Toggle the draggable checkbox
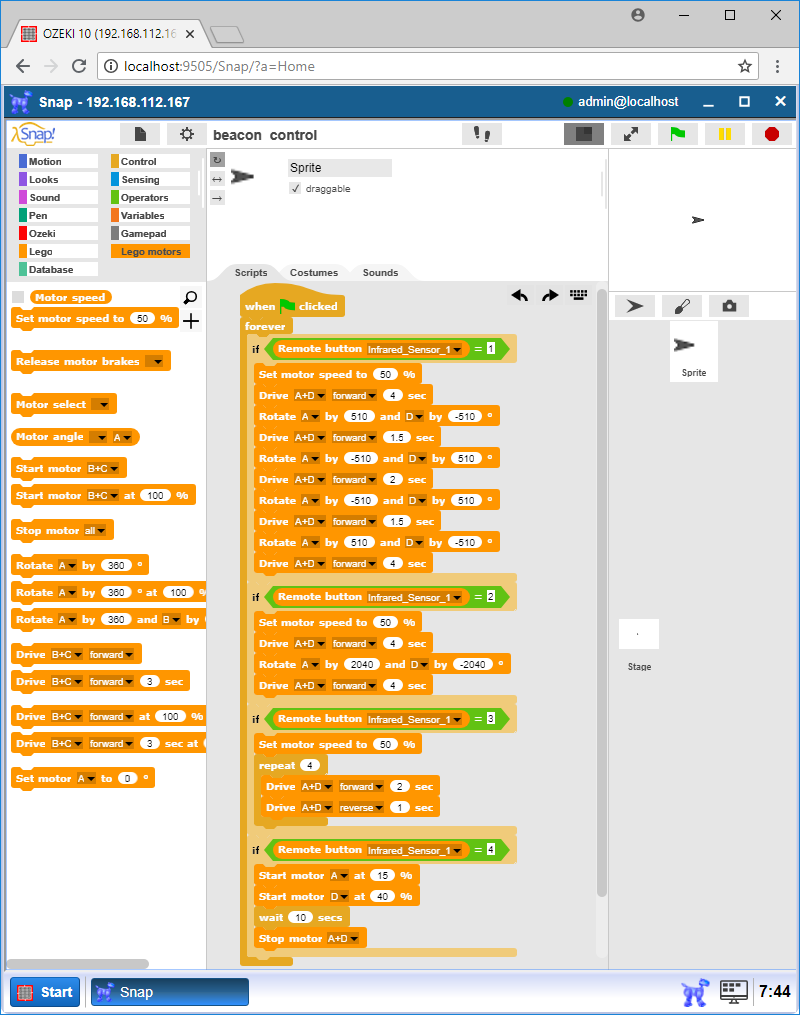This screenshot has height=1015, width=800. coord(295,188)
